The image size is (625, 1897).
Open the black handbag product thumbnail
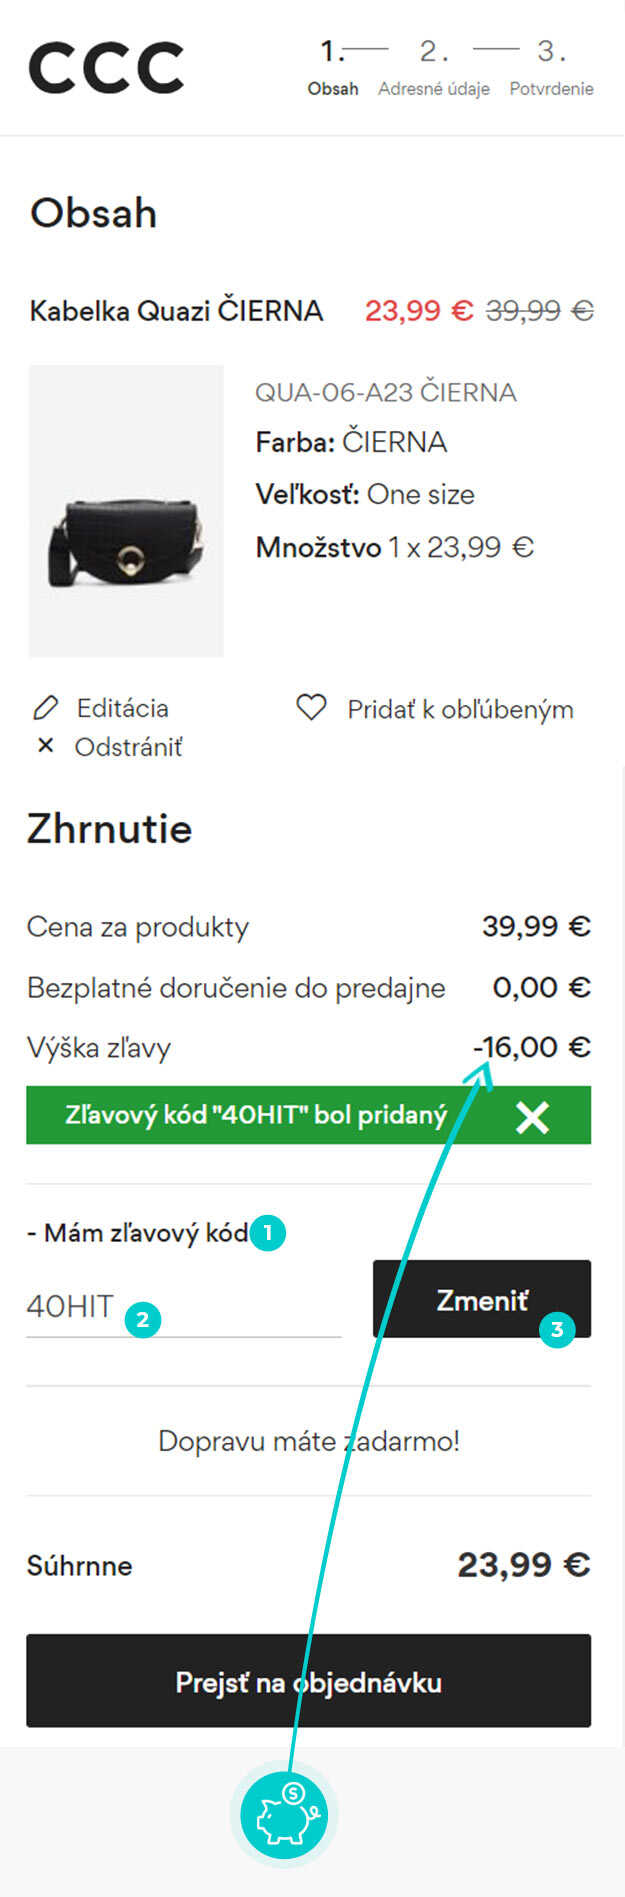click(x=126, y=511)
